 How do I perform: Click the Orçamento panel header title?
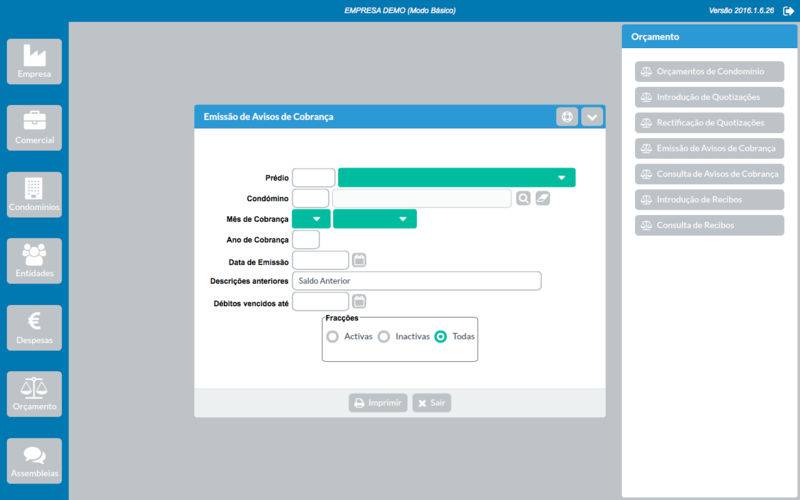click(655, 37)
